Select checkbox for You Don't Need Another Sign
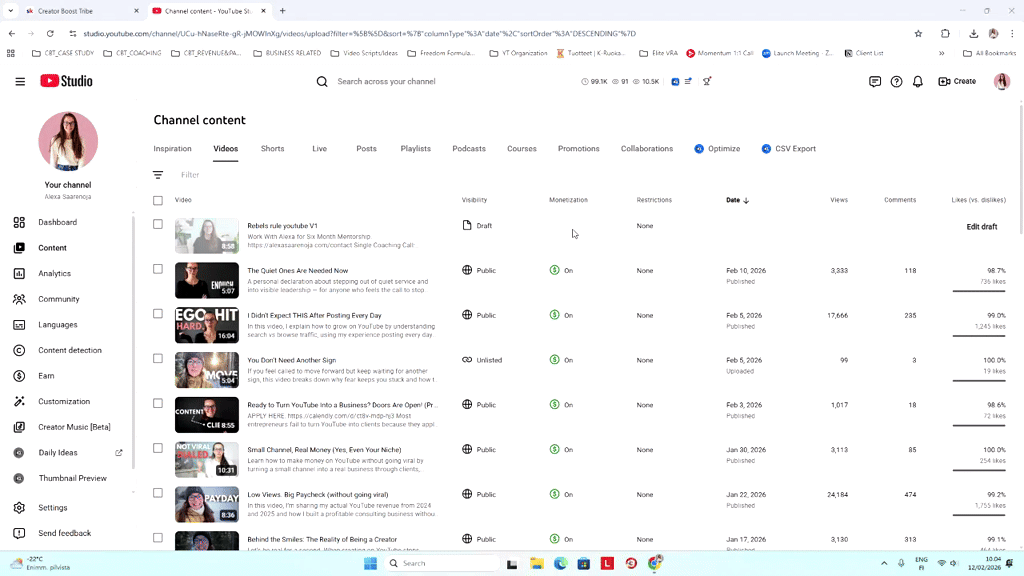The height and width of the screenshot is (576, 1024). pos(158,359)
